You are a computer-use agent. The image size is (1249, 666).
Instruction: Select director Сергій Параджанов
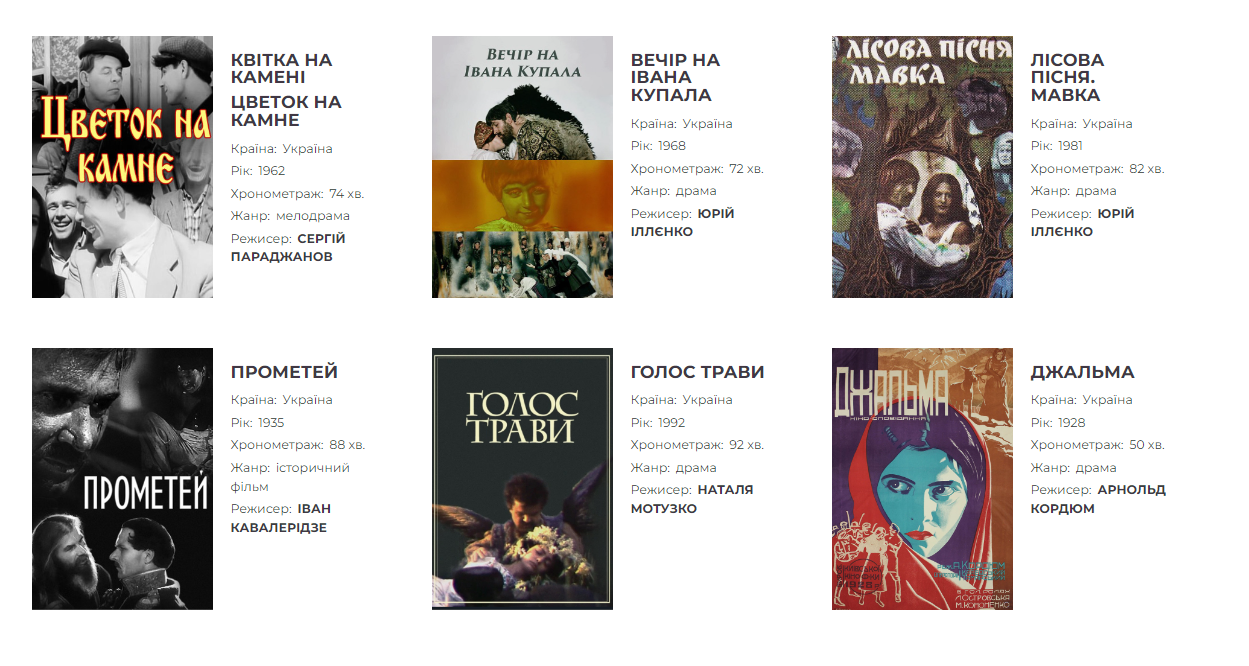pos(289,248)
